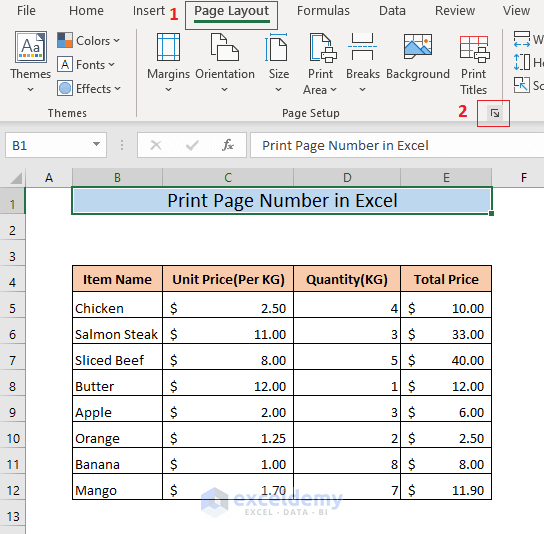The image size is (544, 534).
Task: Click the formula bar text field
Action: point(397,145)
